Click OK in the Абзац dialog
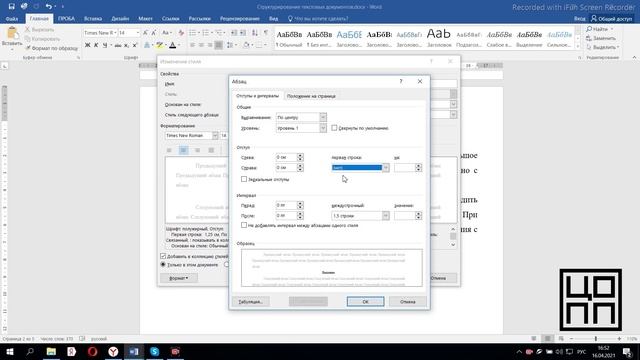 coord(366,302)
